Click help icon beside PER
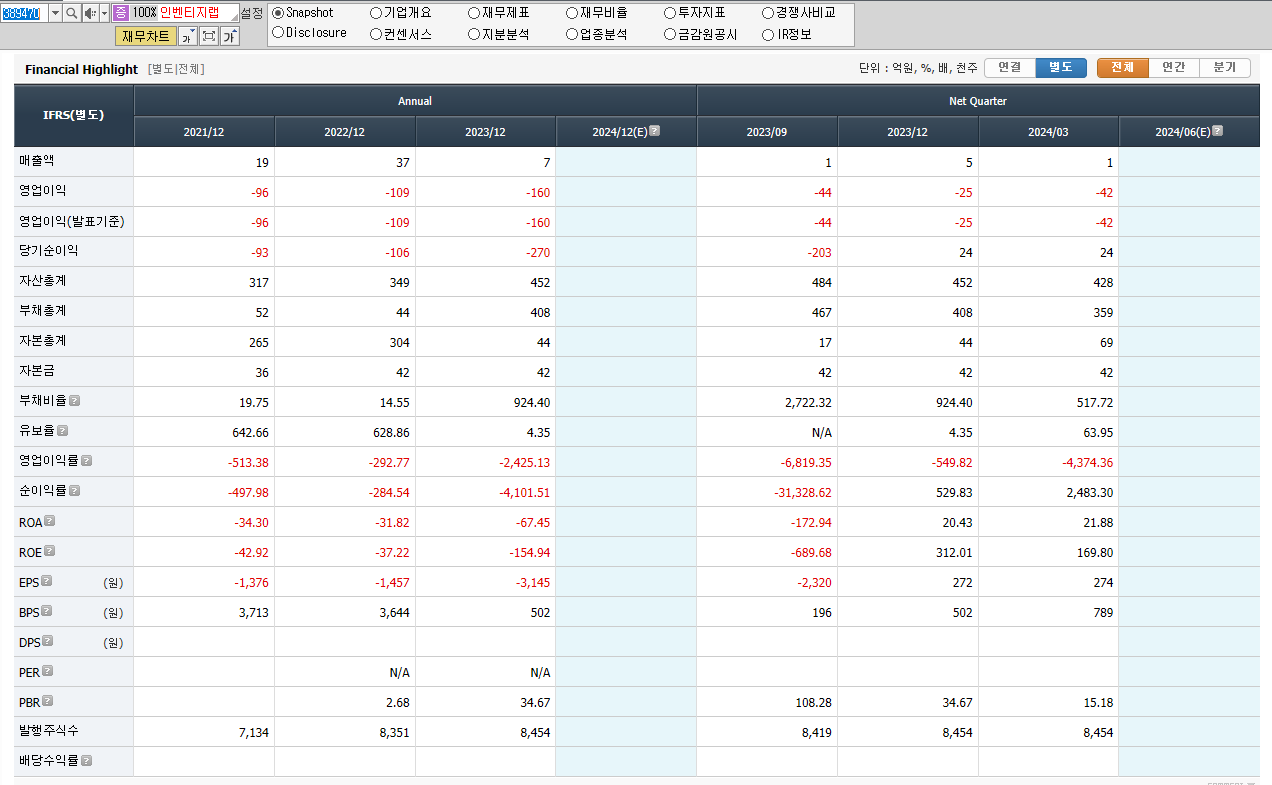Image resolution: width=1272 pixels, height=785 pixels. pyautogui.click(x=48, y=671)
